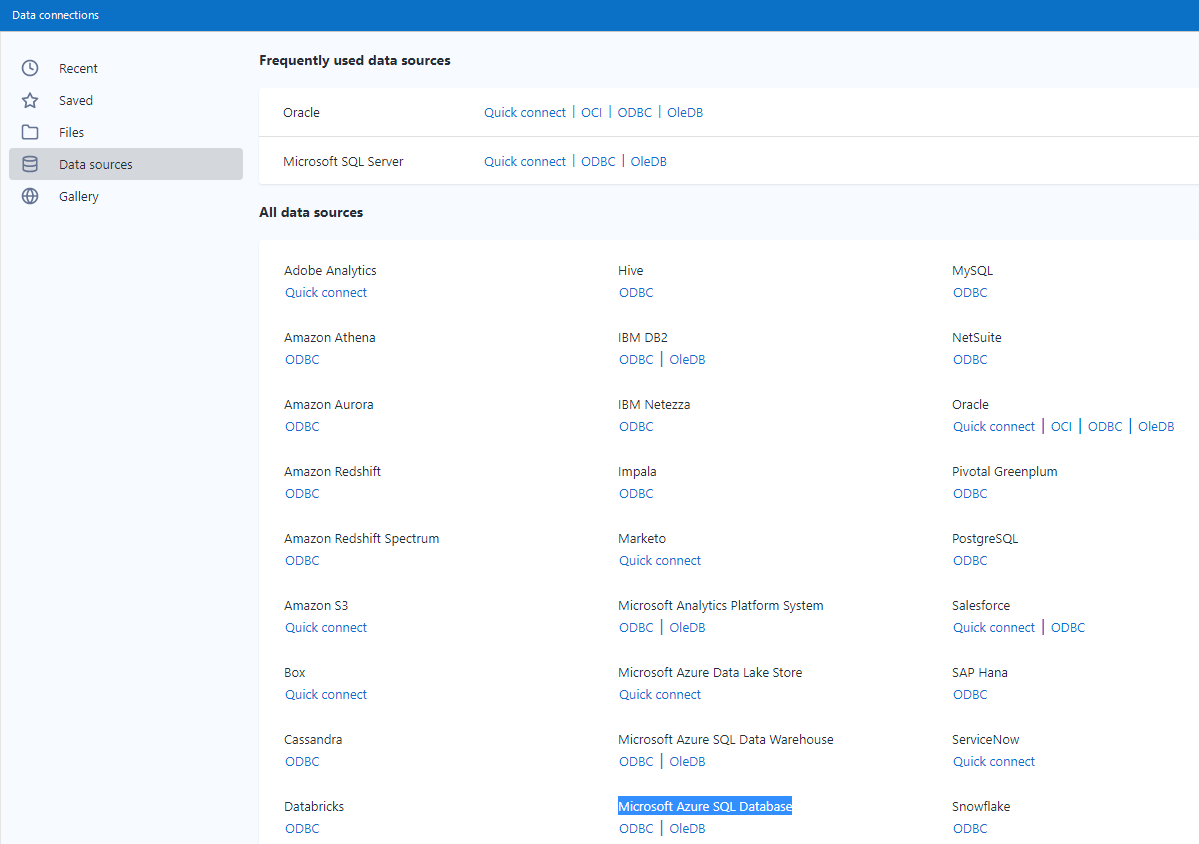Screen dimensions: 1199x844
Task: Quick connect to Marketo
Action: [660, 560]
